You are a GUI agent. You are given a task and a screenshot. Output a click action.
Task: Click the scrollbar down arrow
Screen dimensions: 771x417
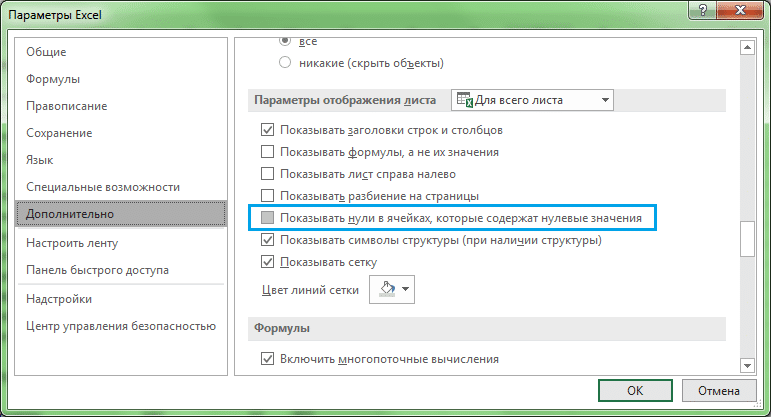(x=747, y=365)
